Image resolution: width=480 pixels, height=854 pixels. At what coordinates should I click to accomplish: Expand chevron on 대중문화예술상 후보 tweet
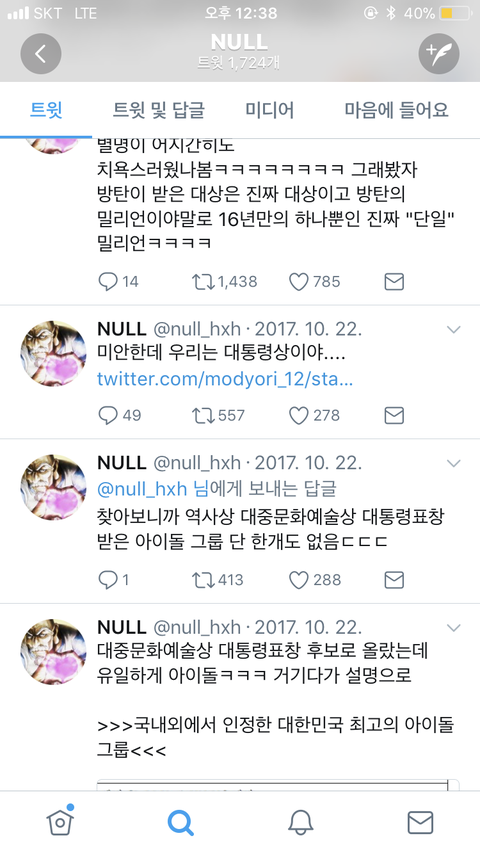pyautogui.click(x=453, y=627)
